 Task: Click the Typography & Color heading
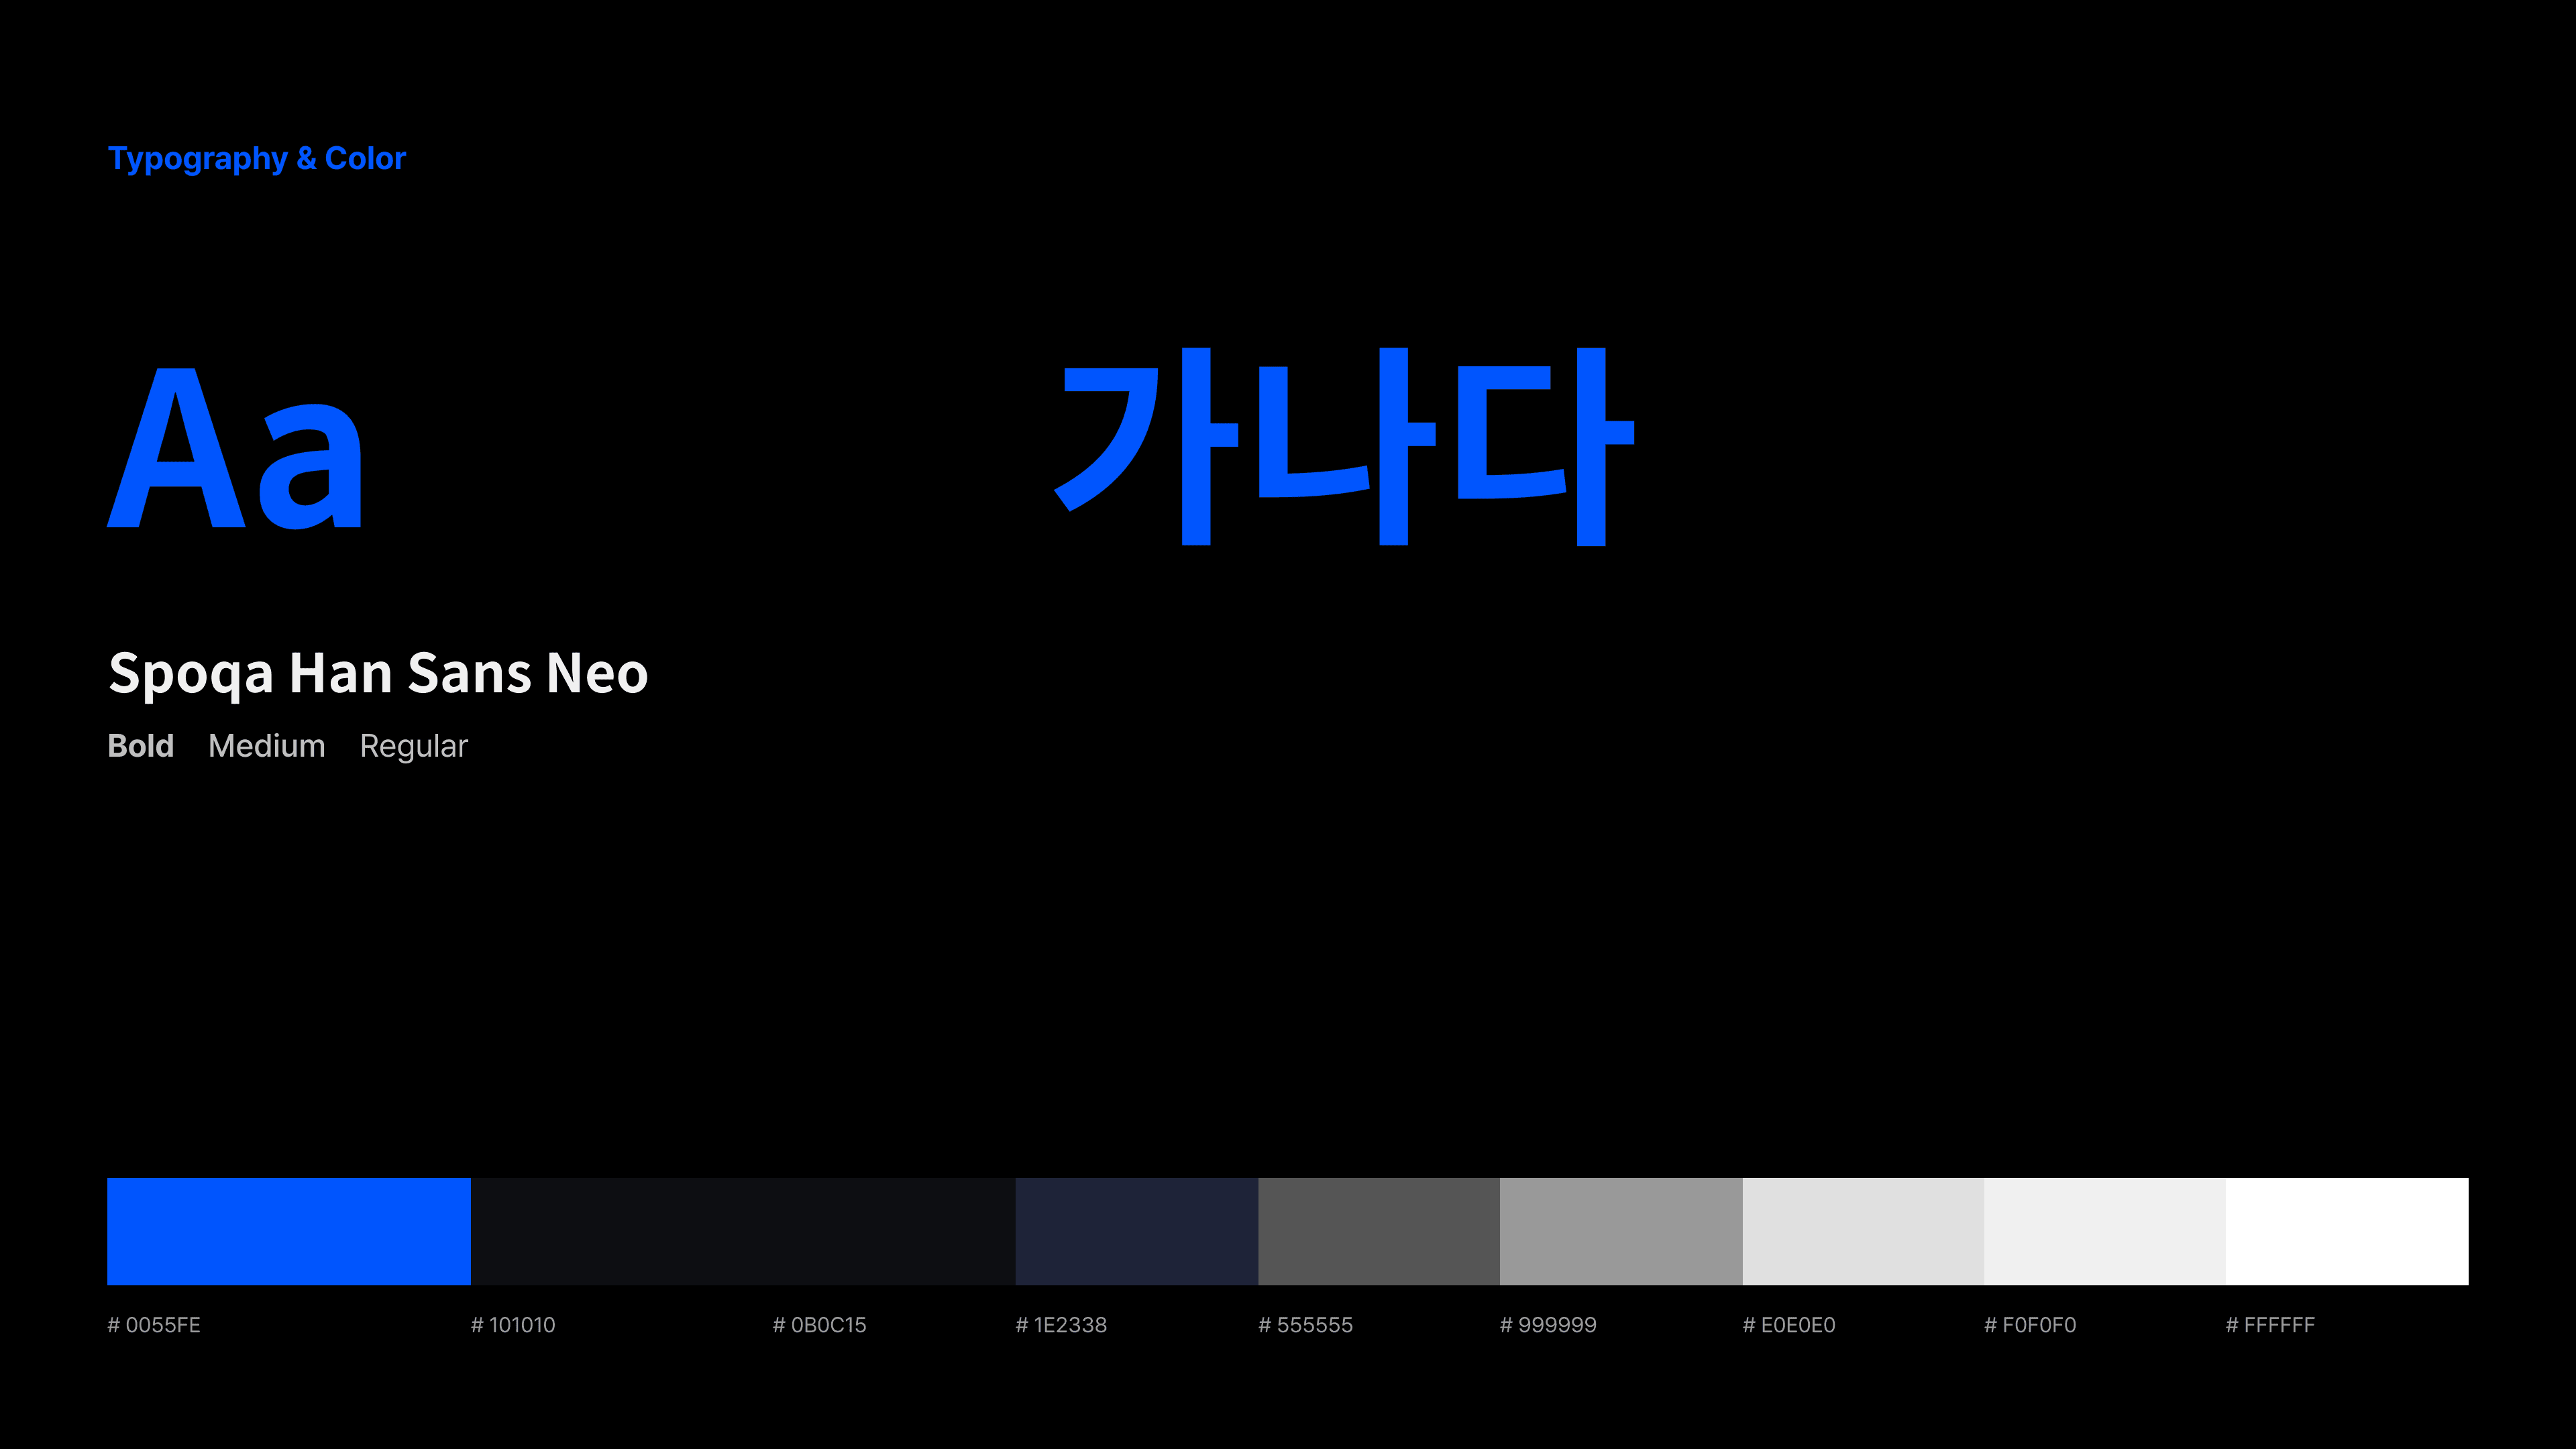[x=256, y=159]
